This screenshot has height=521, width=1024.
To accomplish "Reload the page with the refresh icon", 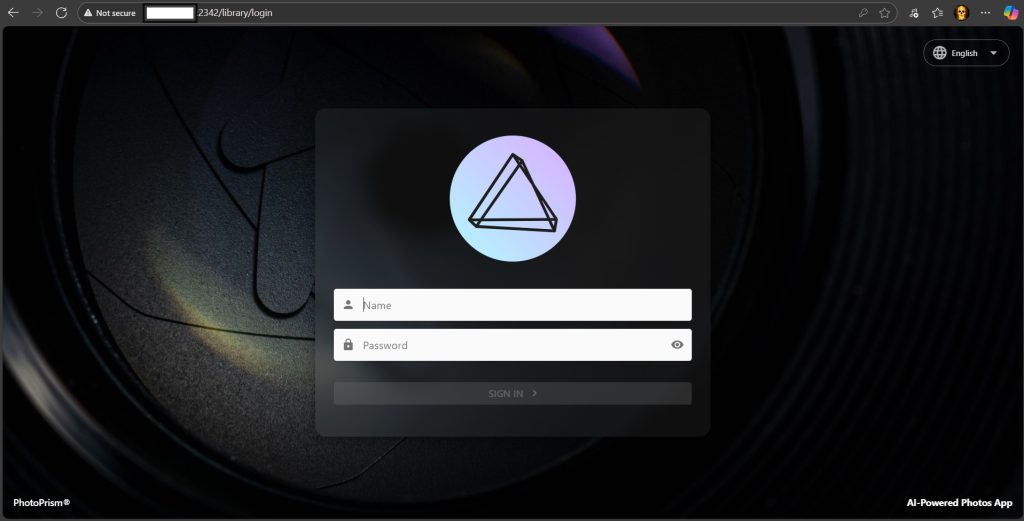I will 61,13.
